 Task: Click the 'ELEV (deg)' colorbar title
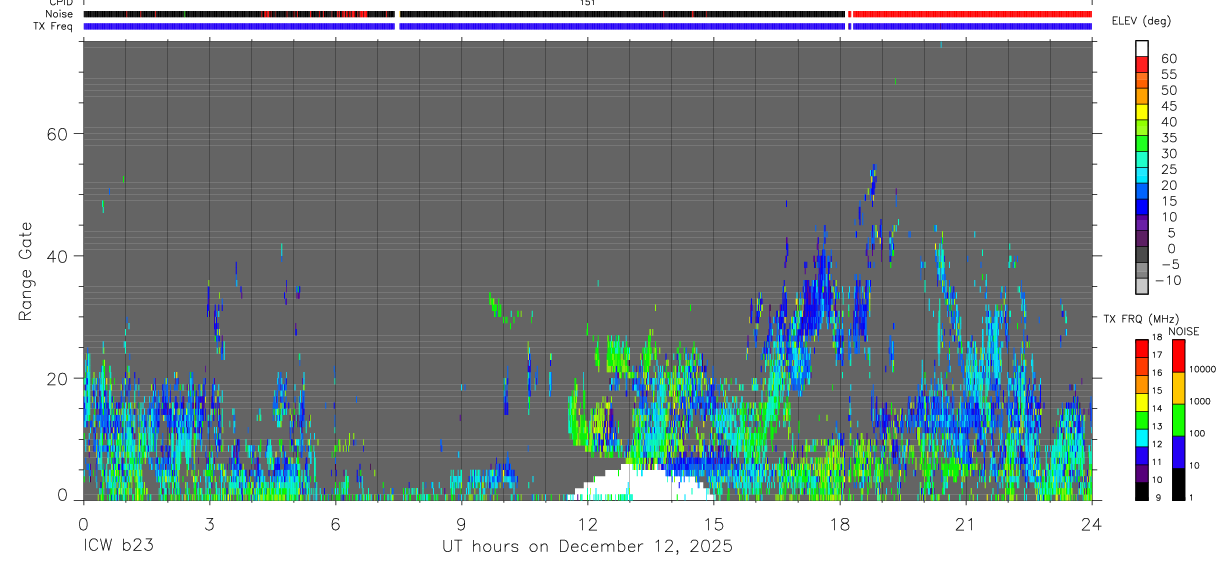(1141, 21)
